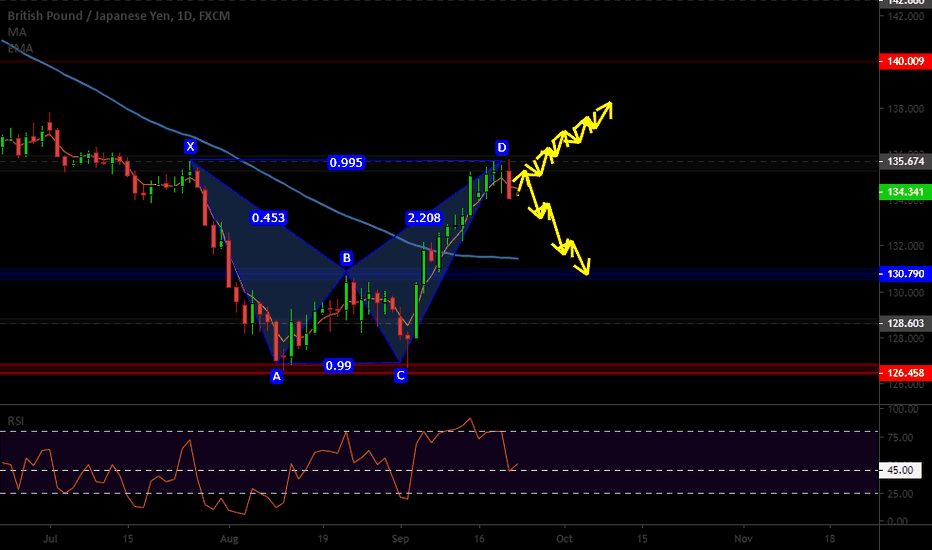Screen dimensions: 932x550
Task: Select the 0.995 ratio label
Action: point(346,162)
